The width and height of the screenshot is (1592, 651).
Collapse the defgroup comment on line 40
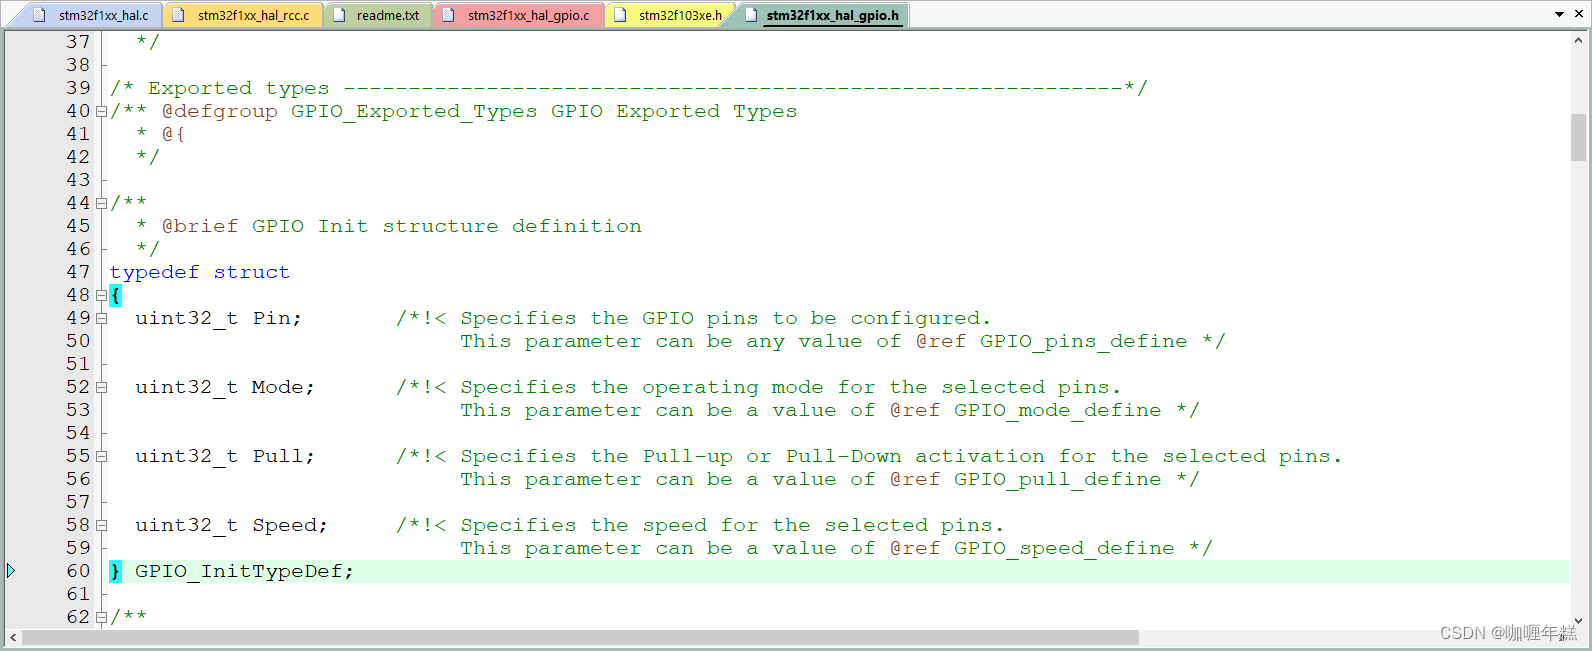(101, 111)
